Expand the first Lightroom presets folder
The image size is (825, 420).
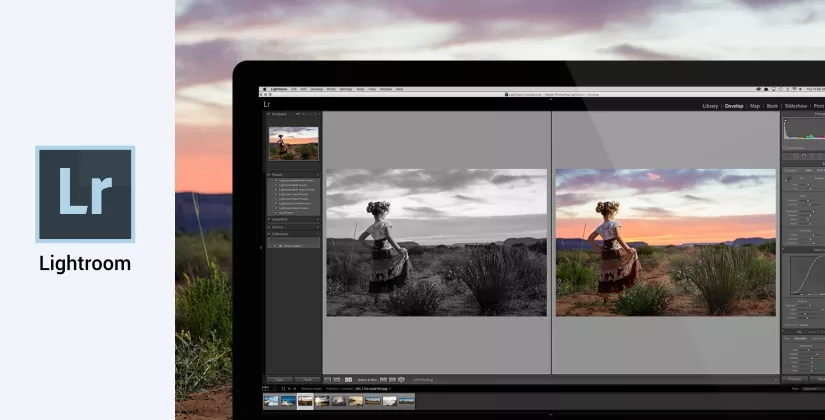(274, 181)
